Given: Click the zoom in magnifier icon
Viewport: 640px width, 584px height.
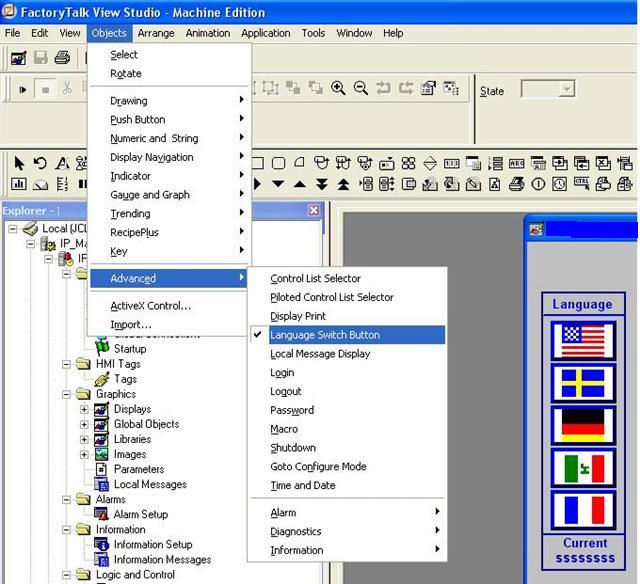Looking at the screenshot, I should [338, 88].
